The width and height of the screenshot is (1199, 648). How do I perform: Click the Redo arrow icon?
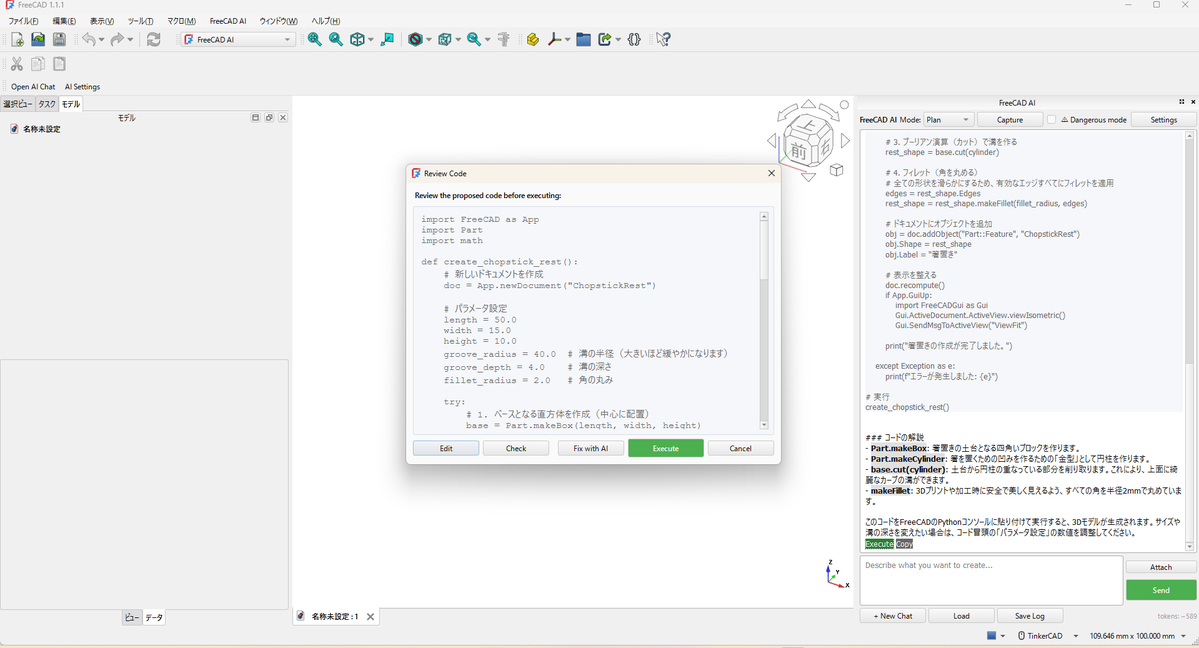[x=117, y=40]
